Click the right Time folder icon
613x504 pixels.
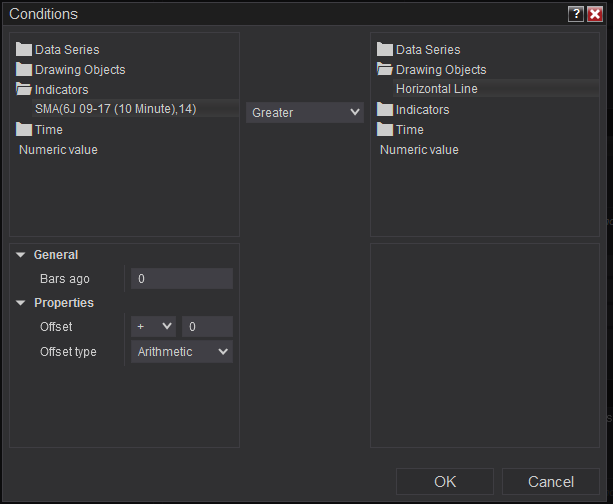point(385,130)
